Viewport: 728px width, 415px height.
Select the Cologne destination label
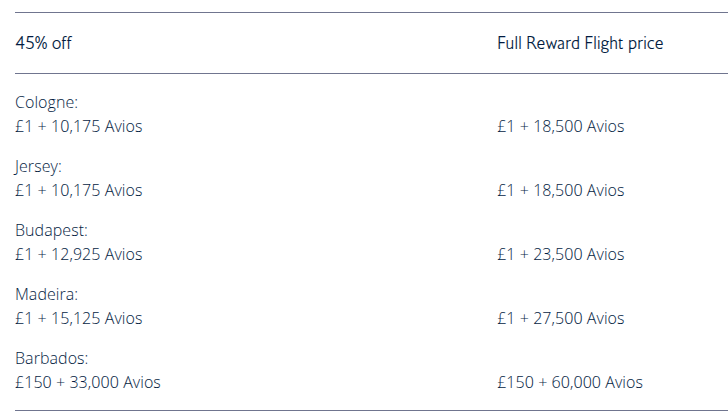pyautogui.click(x=47, y=102)
